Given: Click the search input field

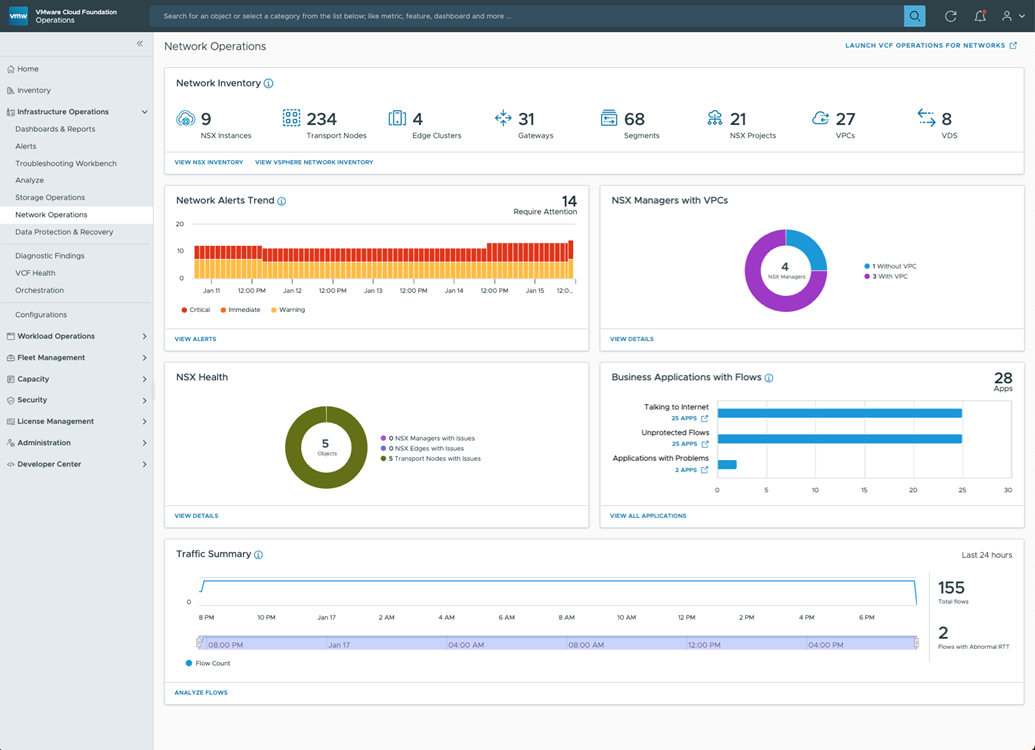Looking at the screenshot, I should pyautogui.click(x=527, y=16).
